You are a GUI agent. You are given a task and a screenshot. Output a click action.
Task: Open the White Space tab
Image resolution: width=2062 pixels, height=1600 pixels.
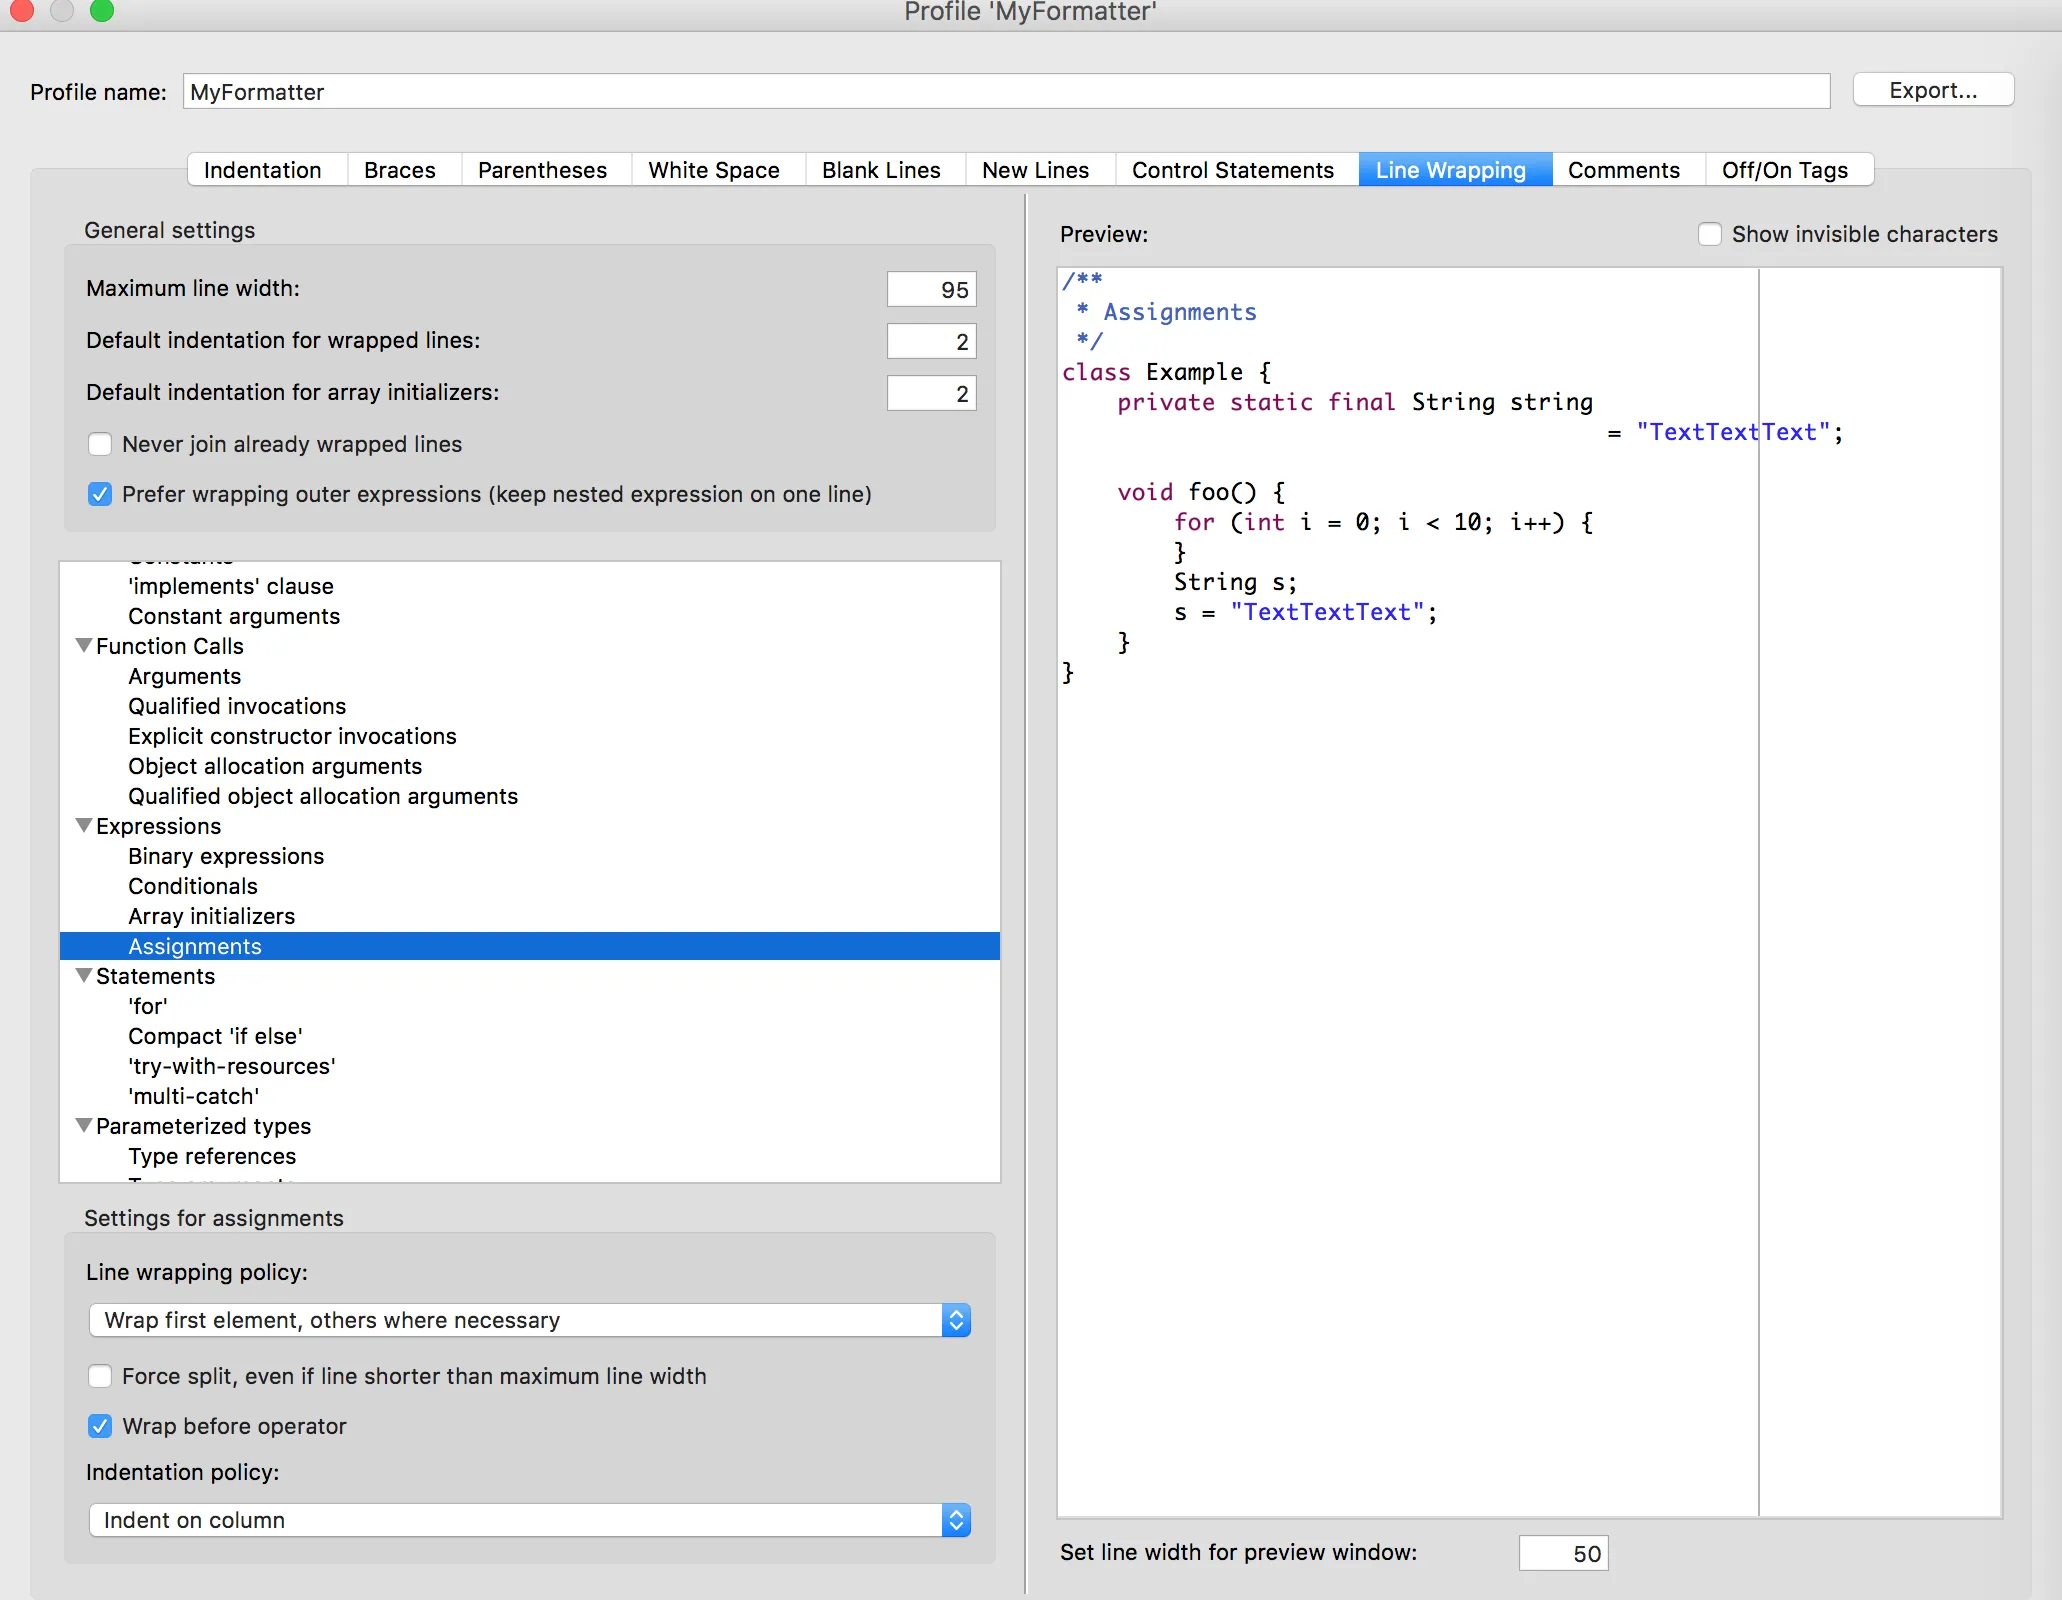[713, 170]
